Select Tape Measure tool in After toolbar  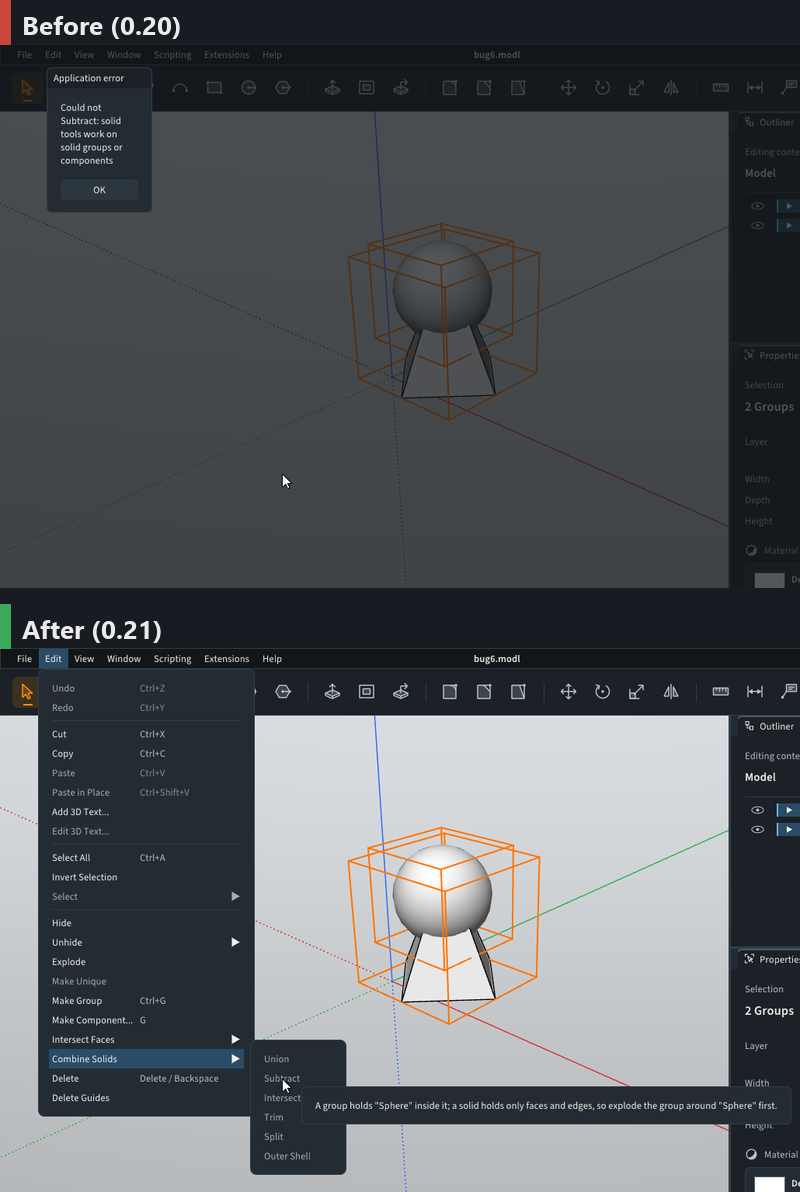[720, 692]
